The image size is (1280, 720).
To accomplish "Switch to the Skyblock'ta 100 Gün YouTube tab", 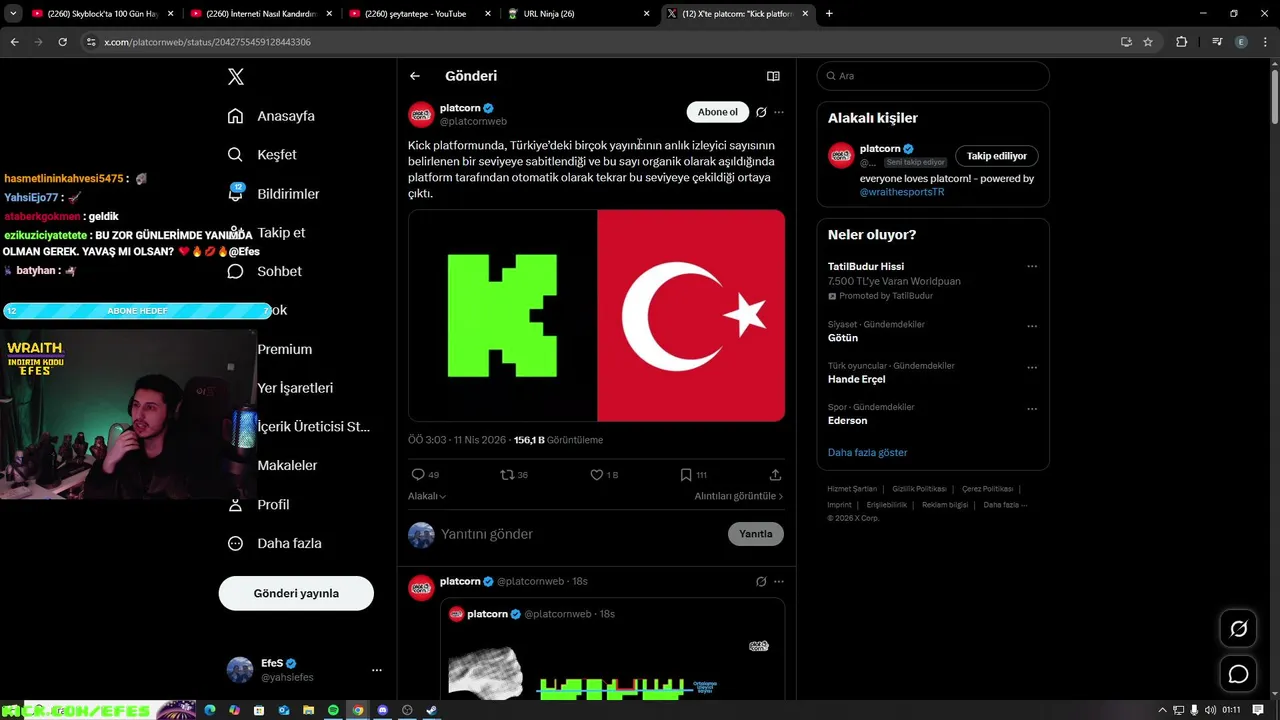I will click(x=100, y=14).
